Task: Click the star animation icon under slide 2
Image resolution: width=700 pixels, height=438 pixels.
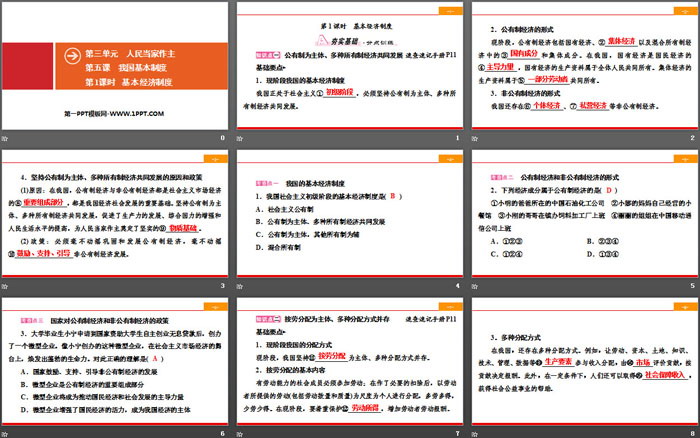Action: point(475,138)
